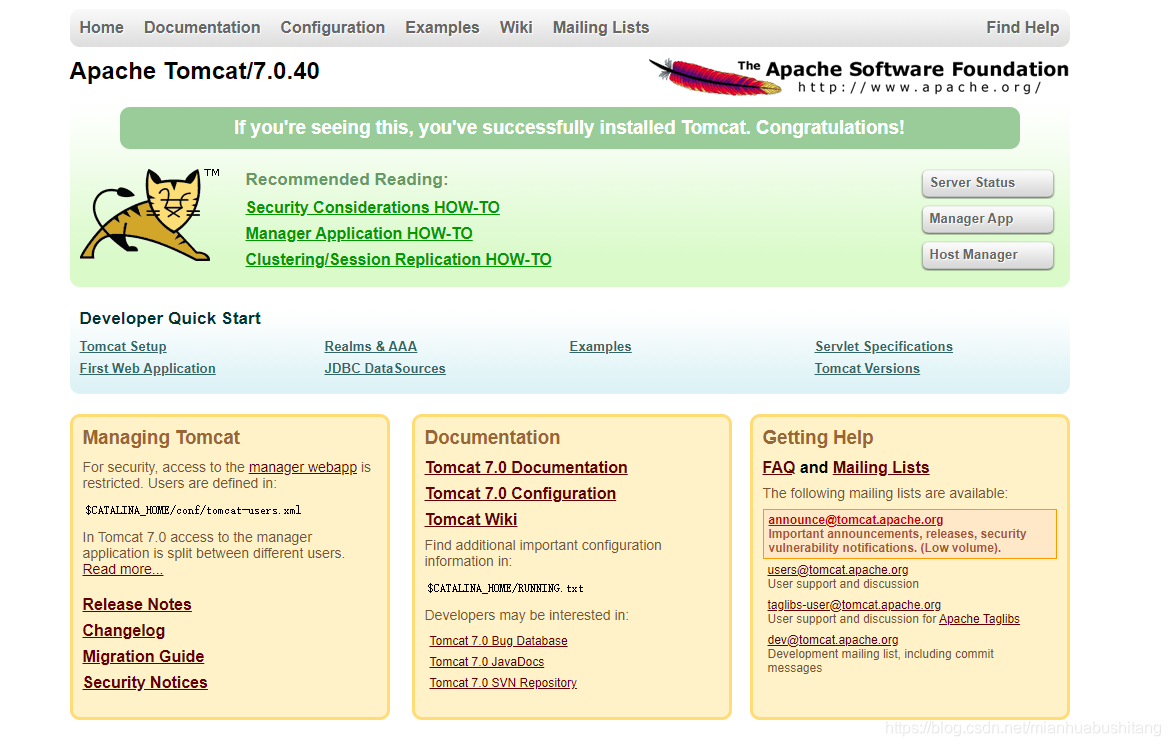Go to Configuration in the nav bar
1170x746 pixels.
tap(333, 28)
